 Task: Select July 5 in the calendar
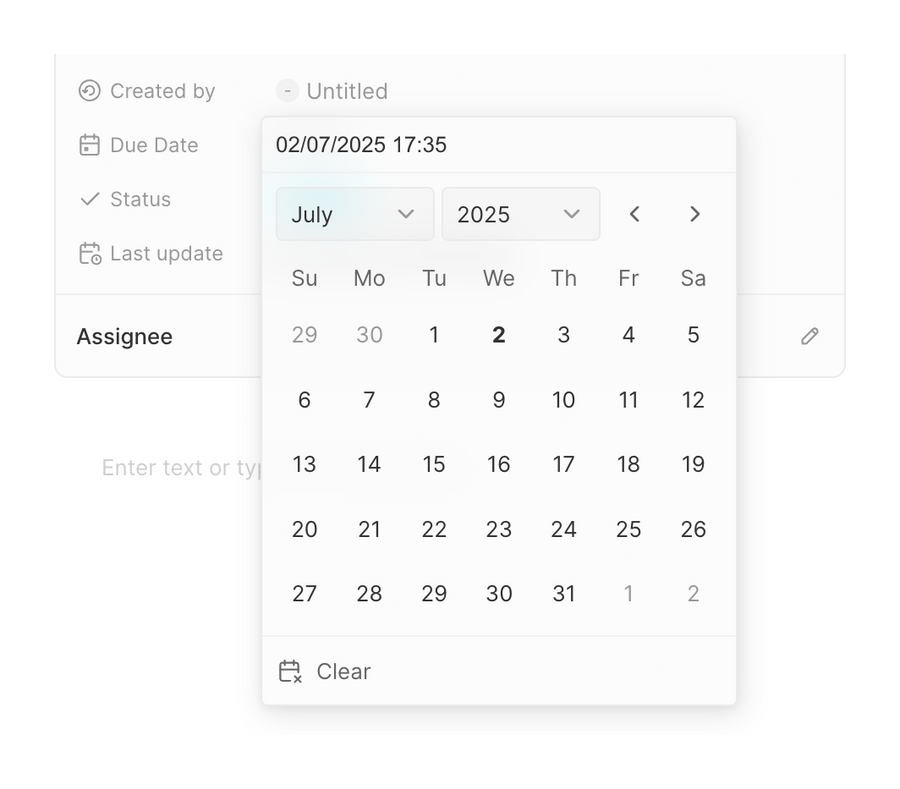693,335
